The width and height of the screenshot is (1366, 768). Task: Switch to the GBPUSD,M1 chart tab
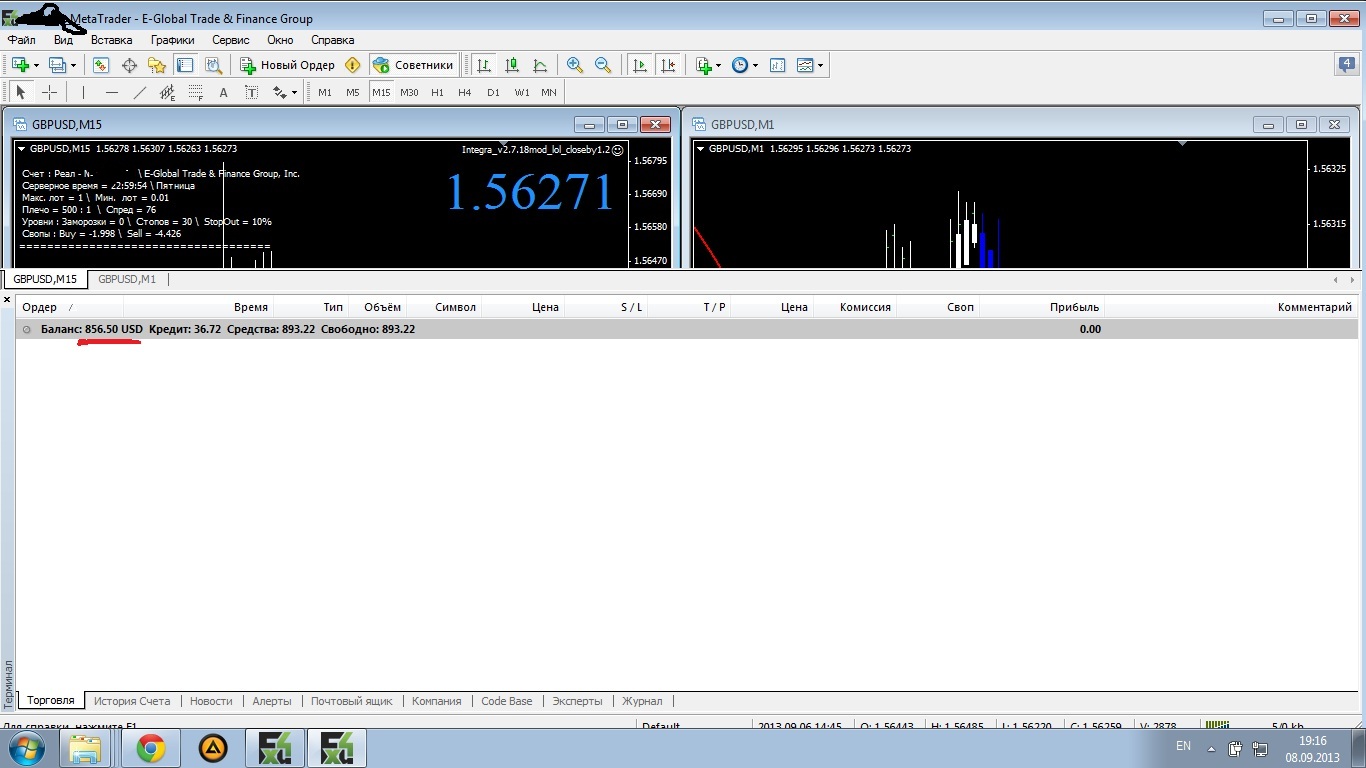(127, 279)
